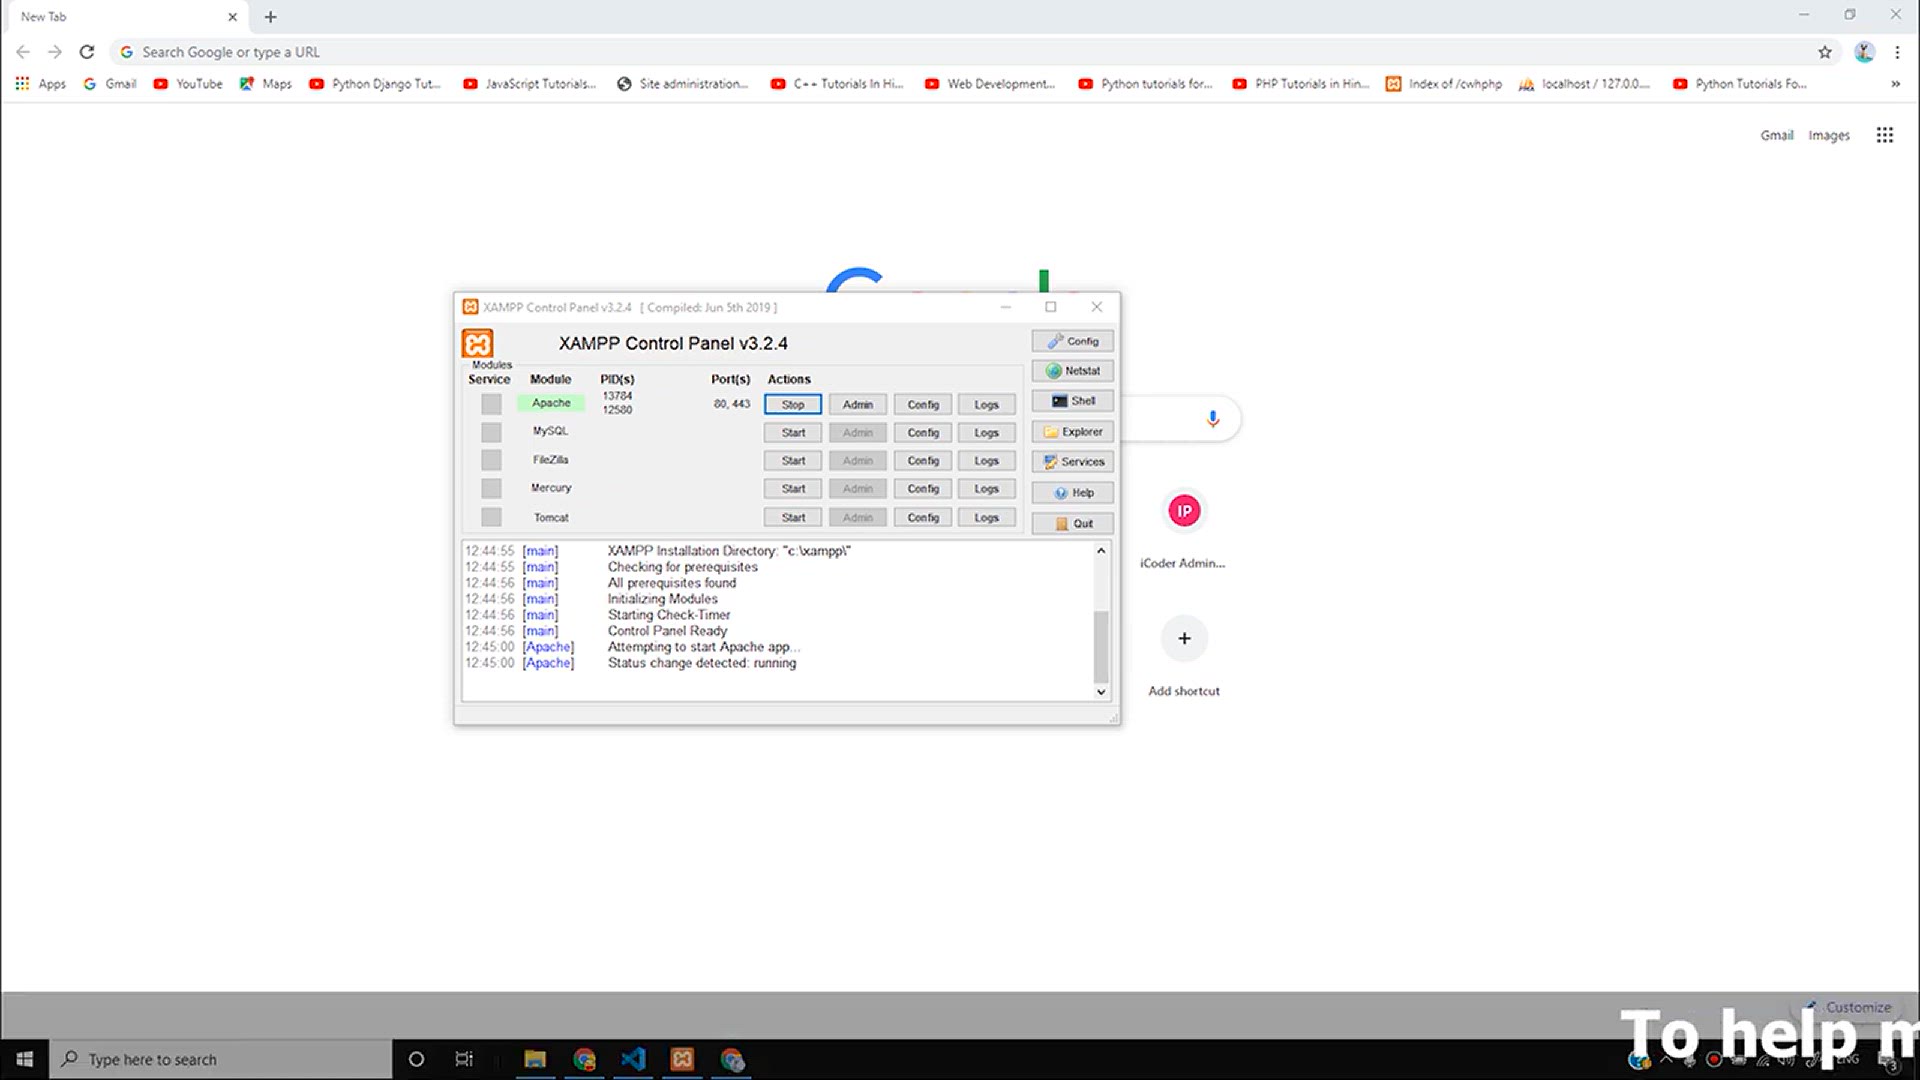Toggle Mercury service install checkbox
This screenshot has width=1920, height=1080.
click(x=491, y=488)
